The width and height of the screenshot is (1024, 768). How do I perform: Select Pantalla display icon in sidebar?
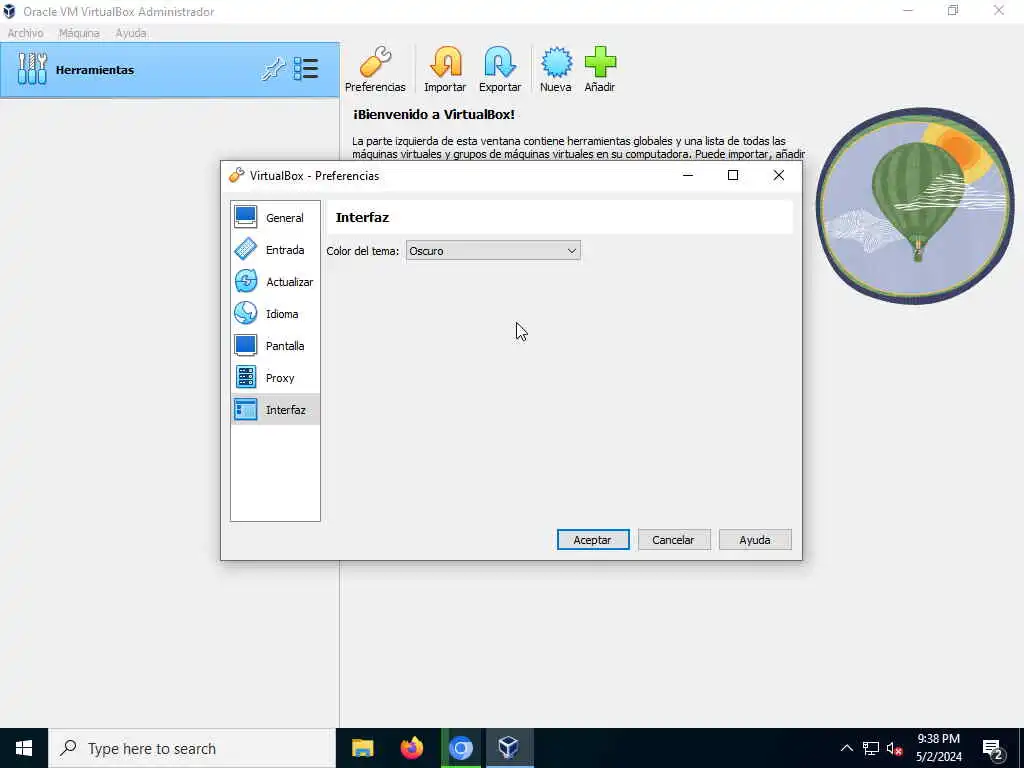[x=246, y=345]
